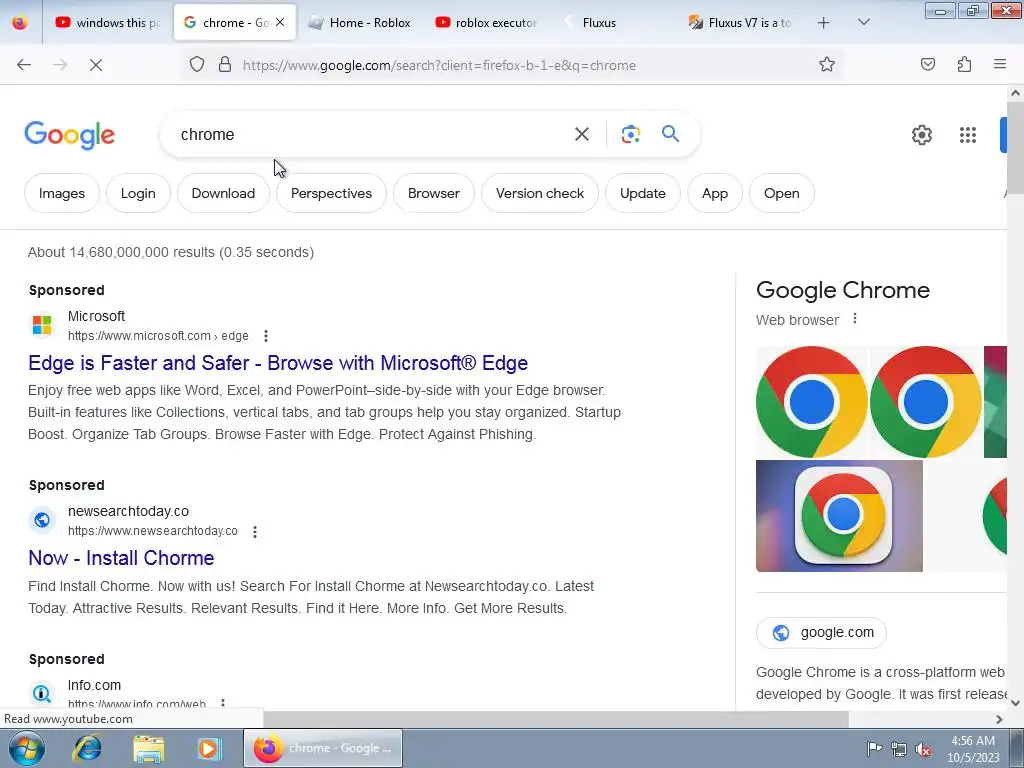The width and height of the screenshot is (1024, 768).
Task: Select the Version check chip
Action: coord(539,193)
